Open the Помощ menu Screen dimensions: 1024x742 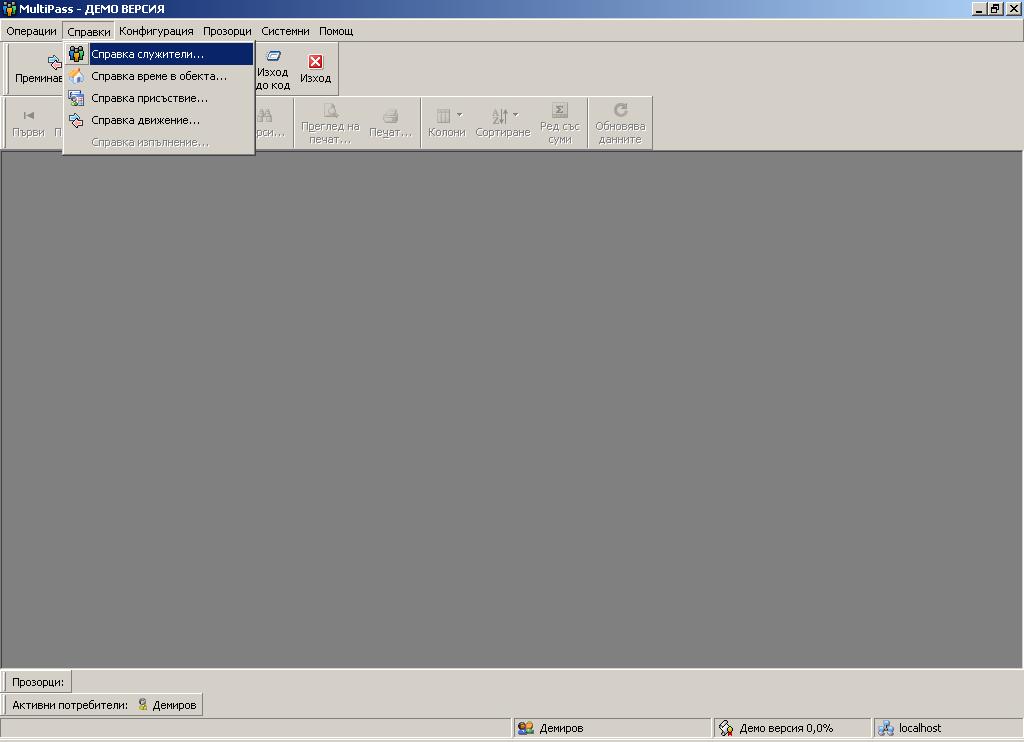click(x=336, y=31)
